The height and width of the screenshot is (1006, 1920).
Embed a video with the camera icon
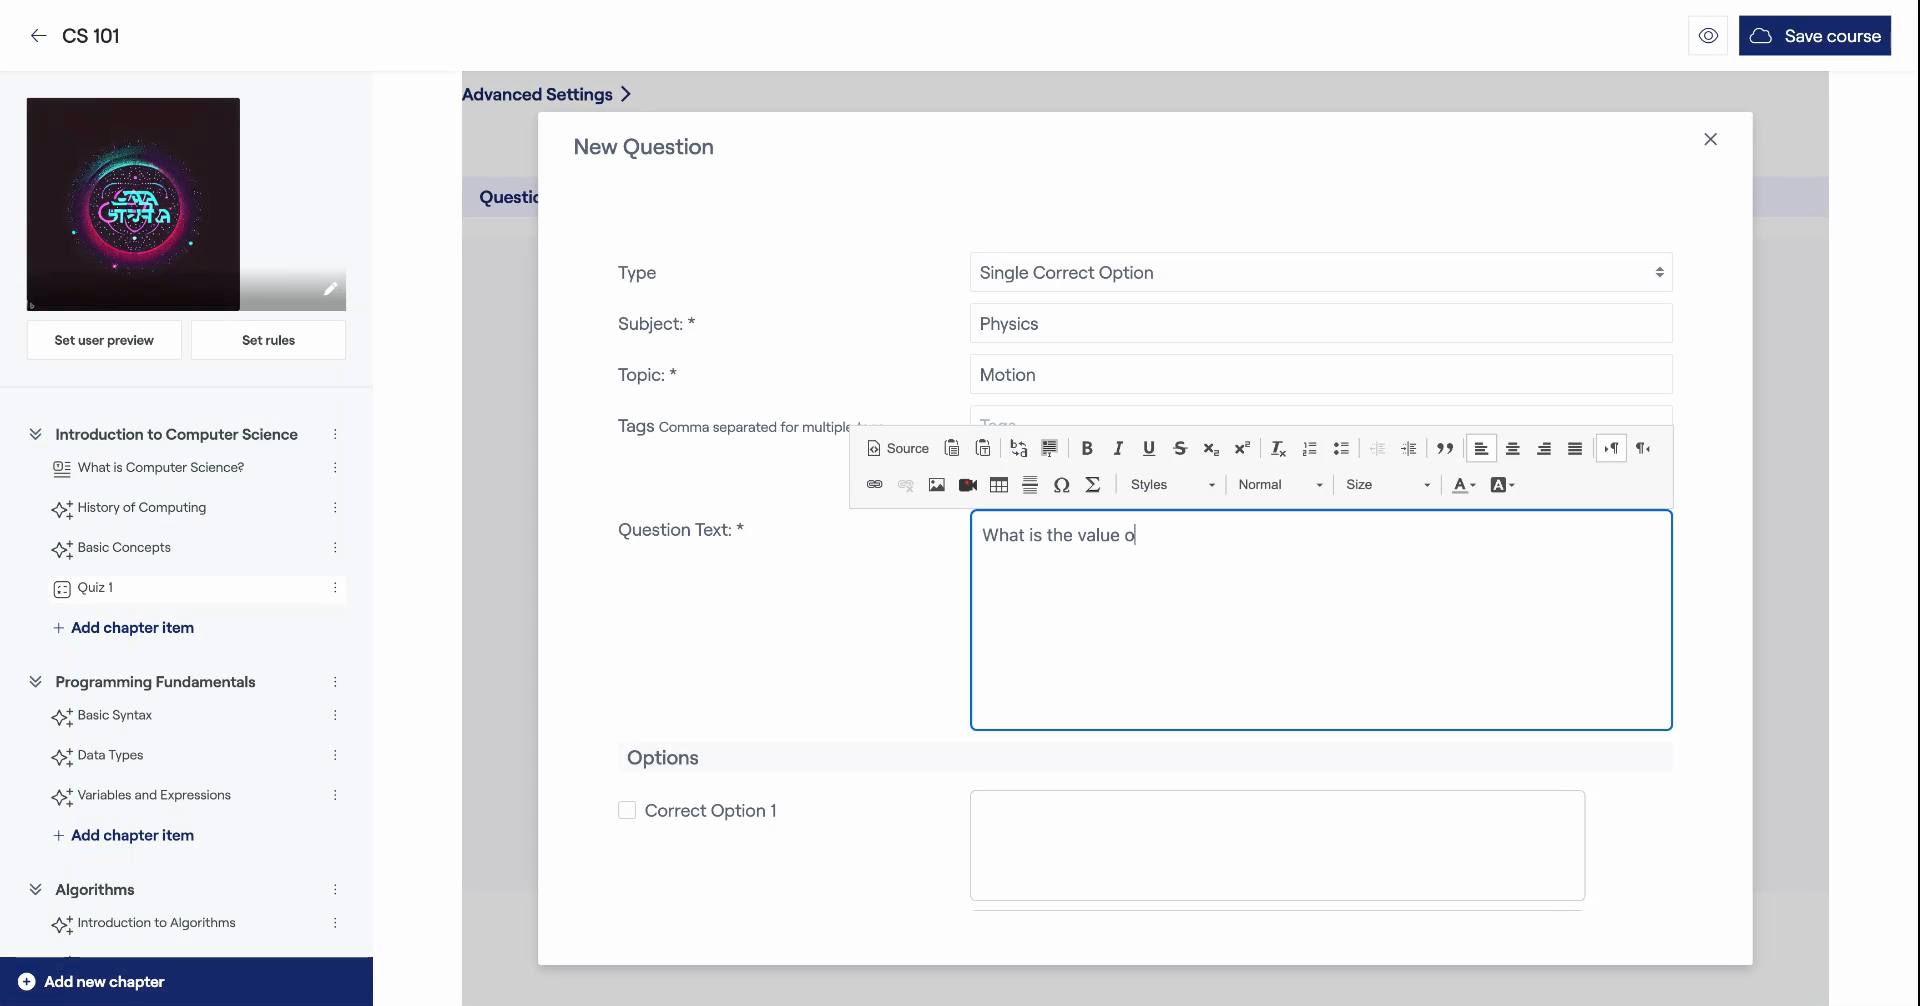click(x=967, y=485)
